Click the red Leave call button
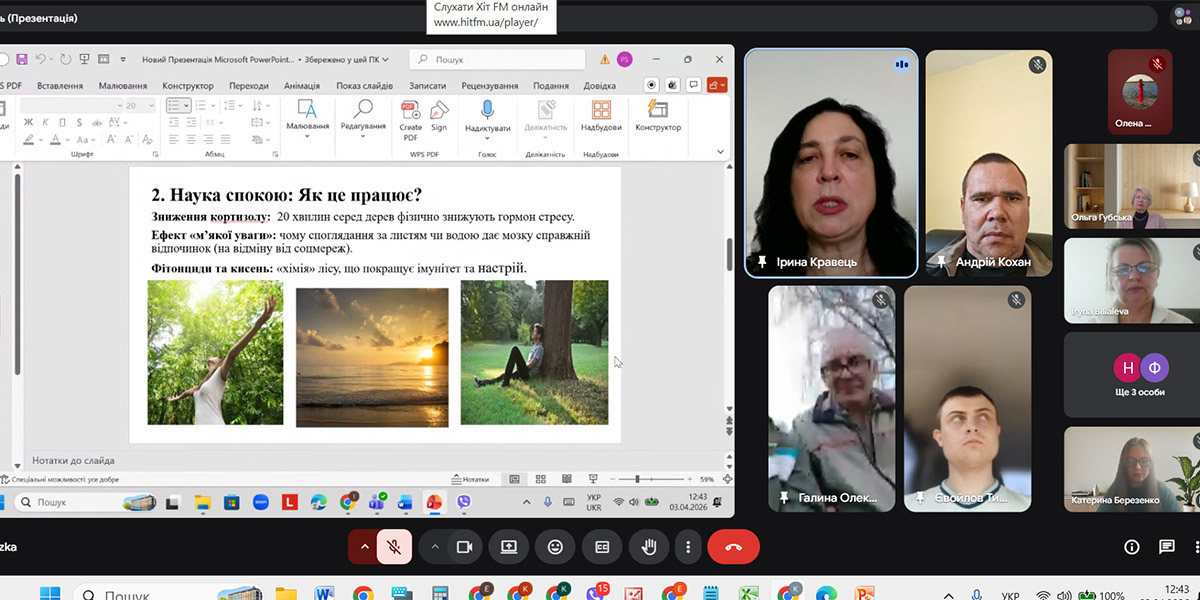The width and height of the screenshot is (1200, 600). point(733,547)
